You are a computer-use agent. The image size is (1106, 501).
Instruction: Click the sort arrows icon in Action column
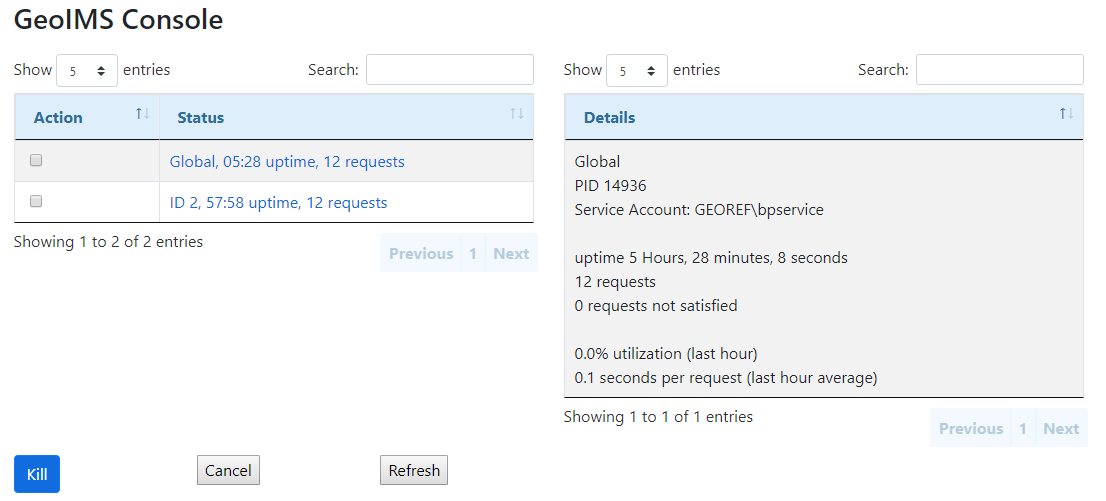[x=142, y=114]
